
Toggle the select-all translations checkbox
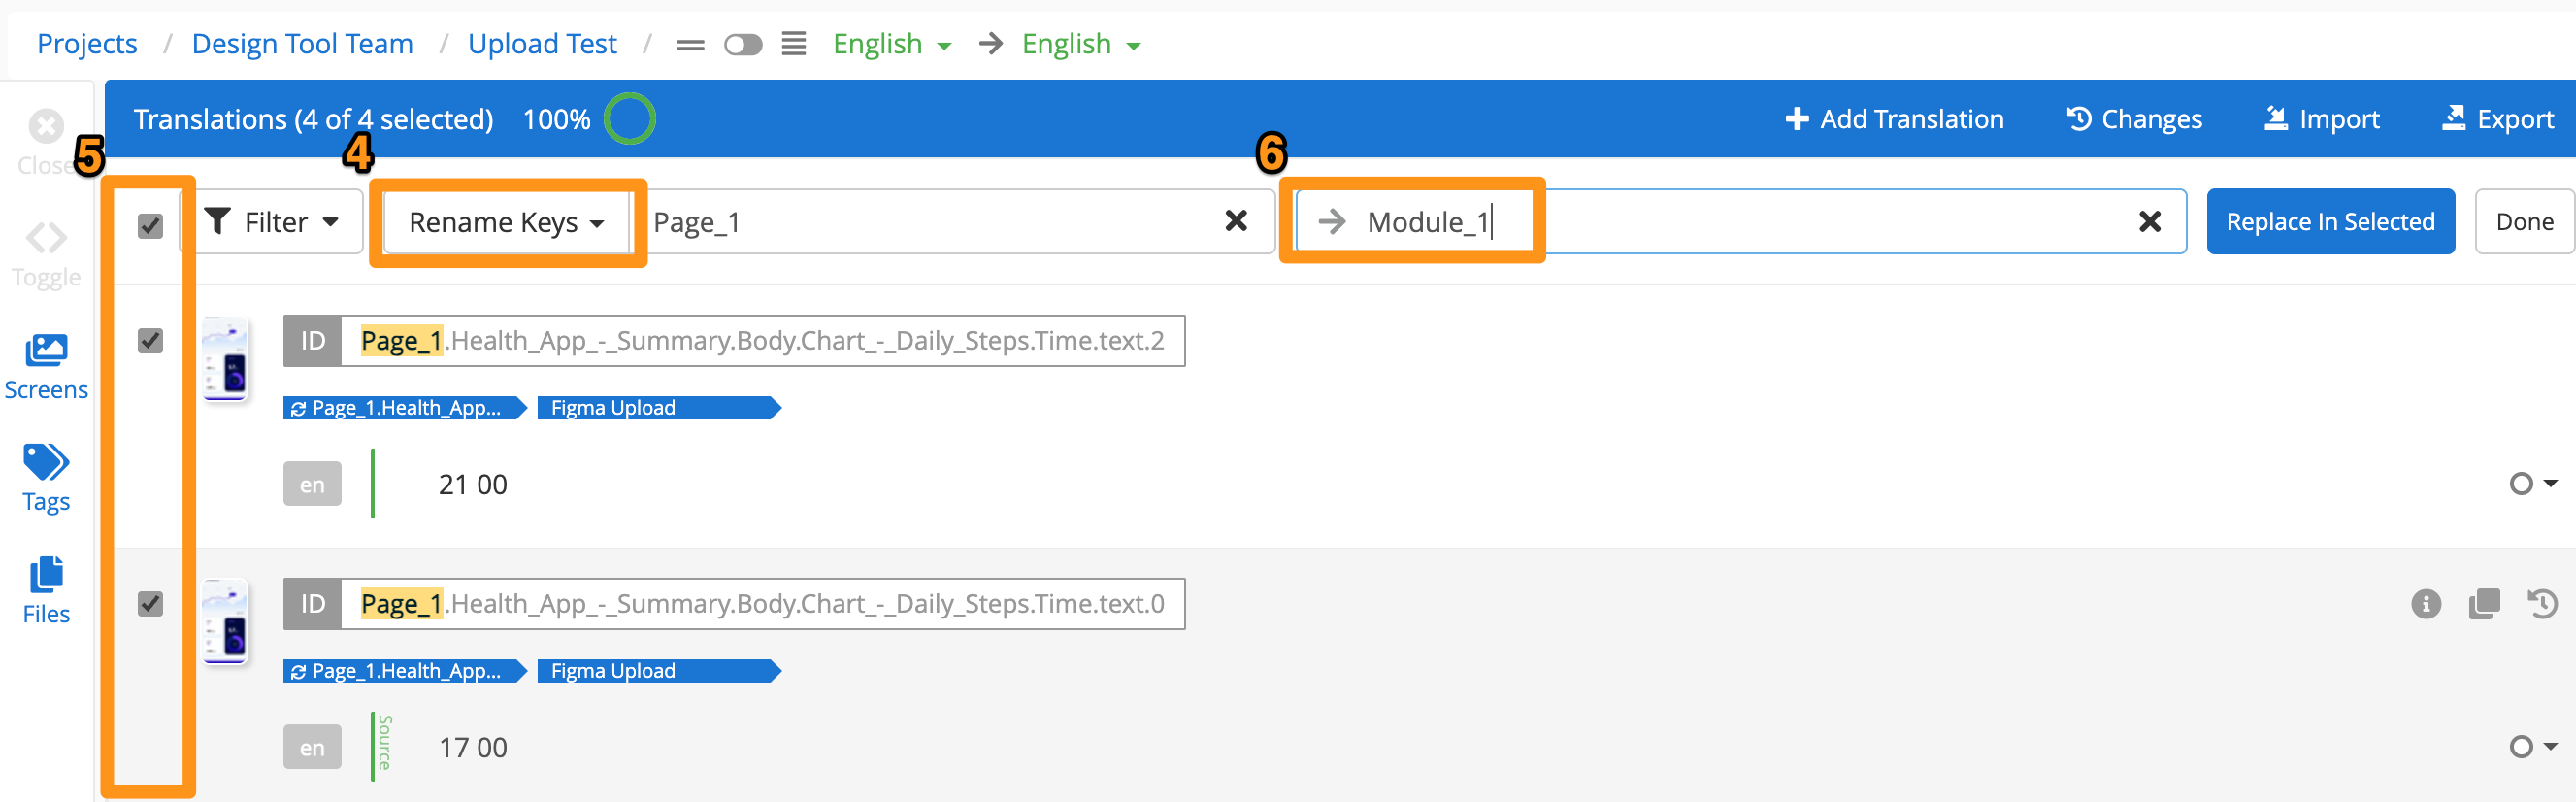click(x=150, y=226)
